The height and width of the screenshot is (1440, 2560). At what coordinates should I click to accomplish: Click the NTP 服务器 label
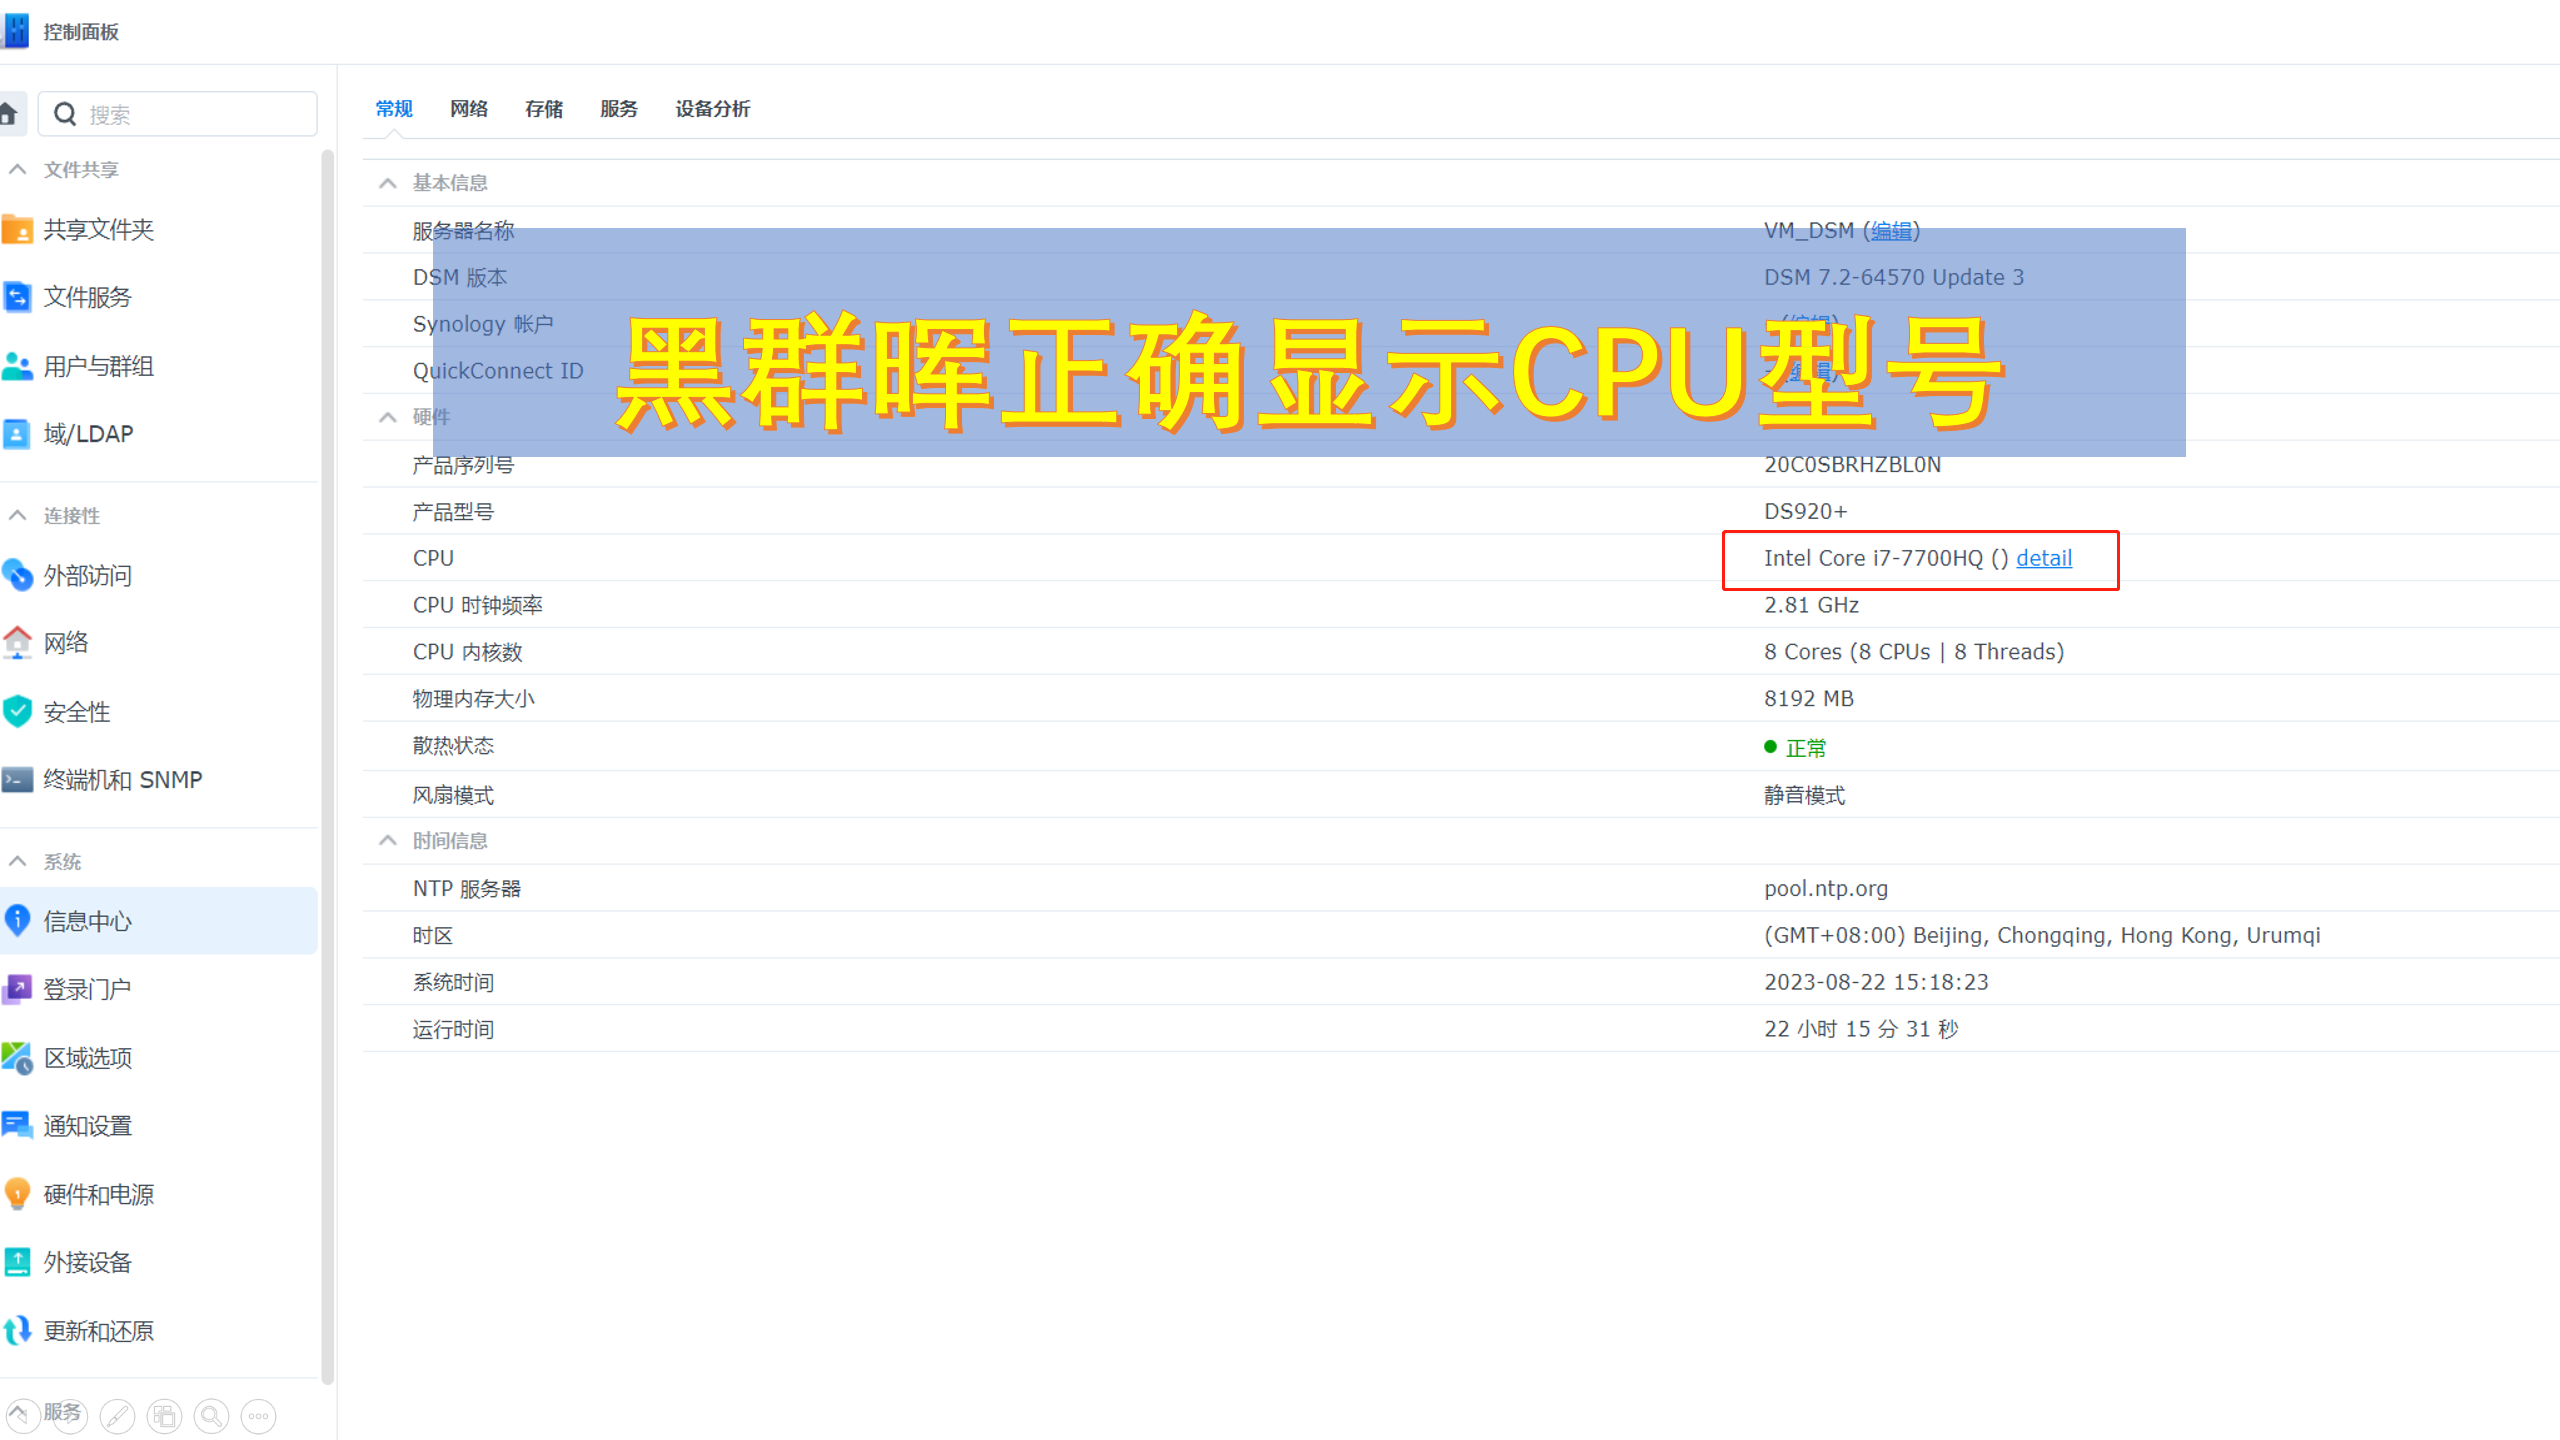(467, 889)
